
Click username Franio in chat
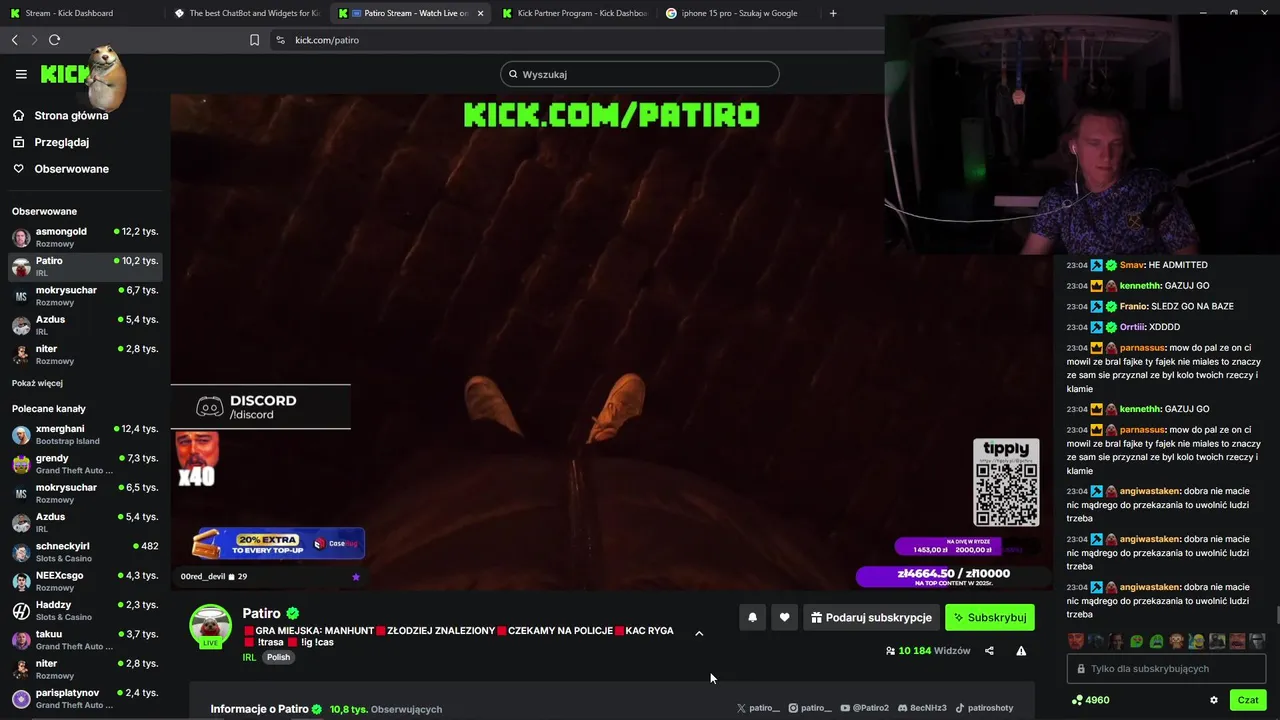tap(1134, 306)
